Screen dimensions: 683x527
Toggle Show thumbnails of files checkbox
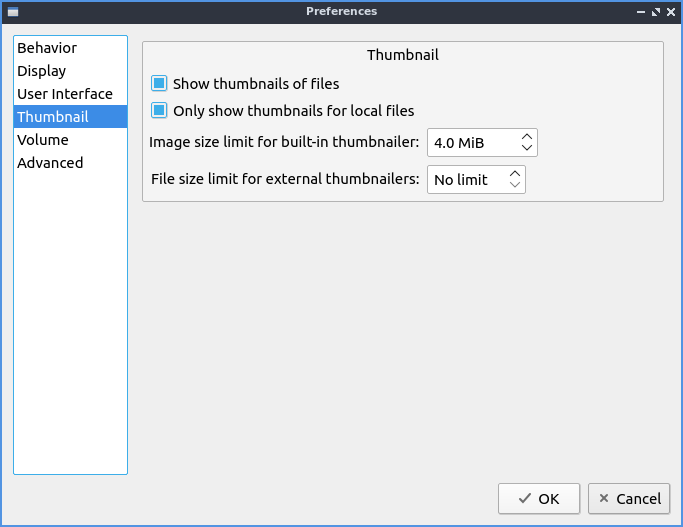[159, 84]
